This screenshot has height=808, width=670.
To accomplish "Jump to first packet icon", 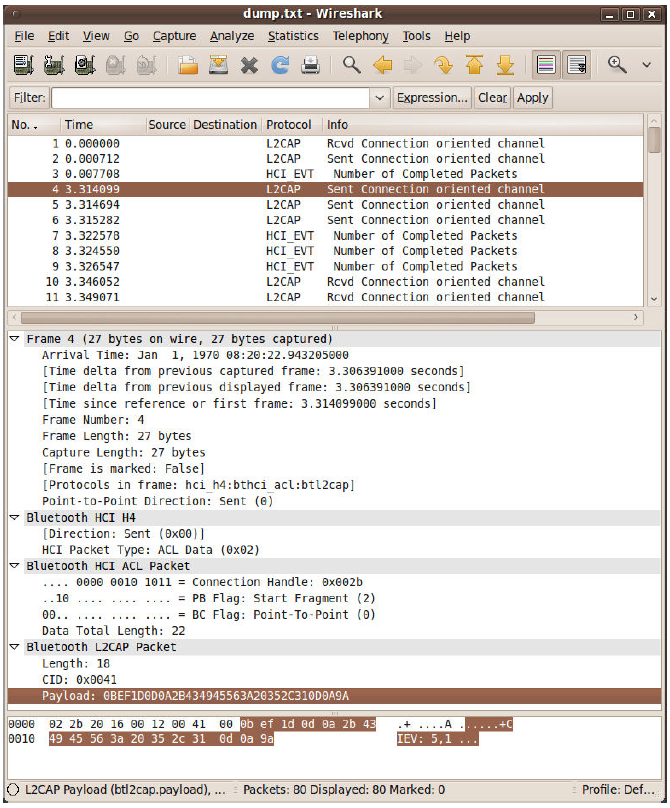I will click(x=474, y=66).
